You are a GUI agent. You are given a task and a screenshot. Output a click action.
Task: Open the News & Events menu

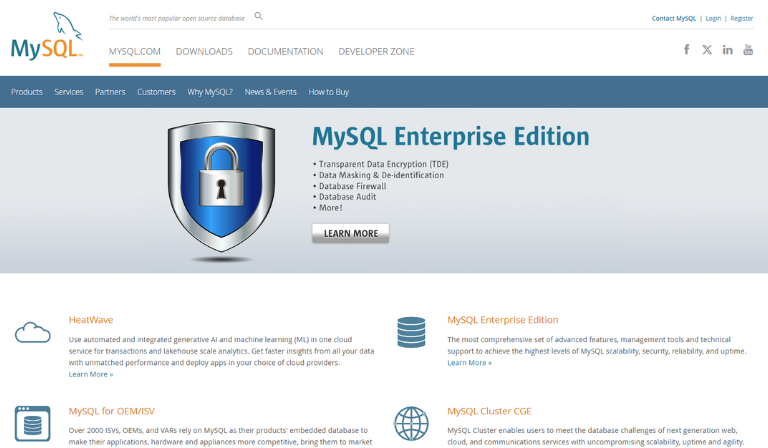click(x=270, y=92)
